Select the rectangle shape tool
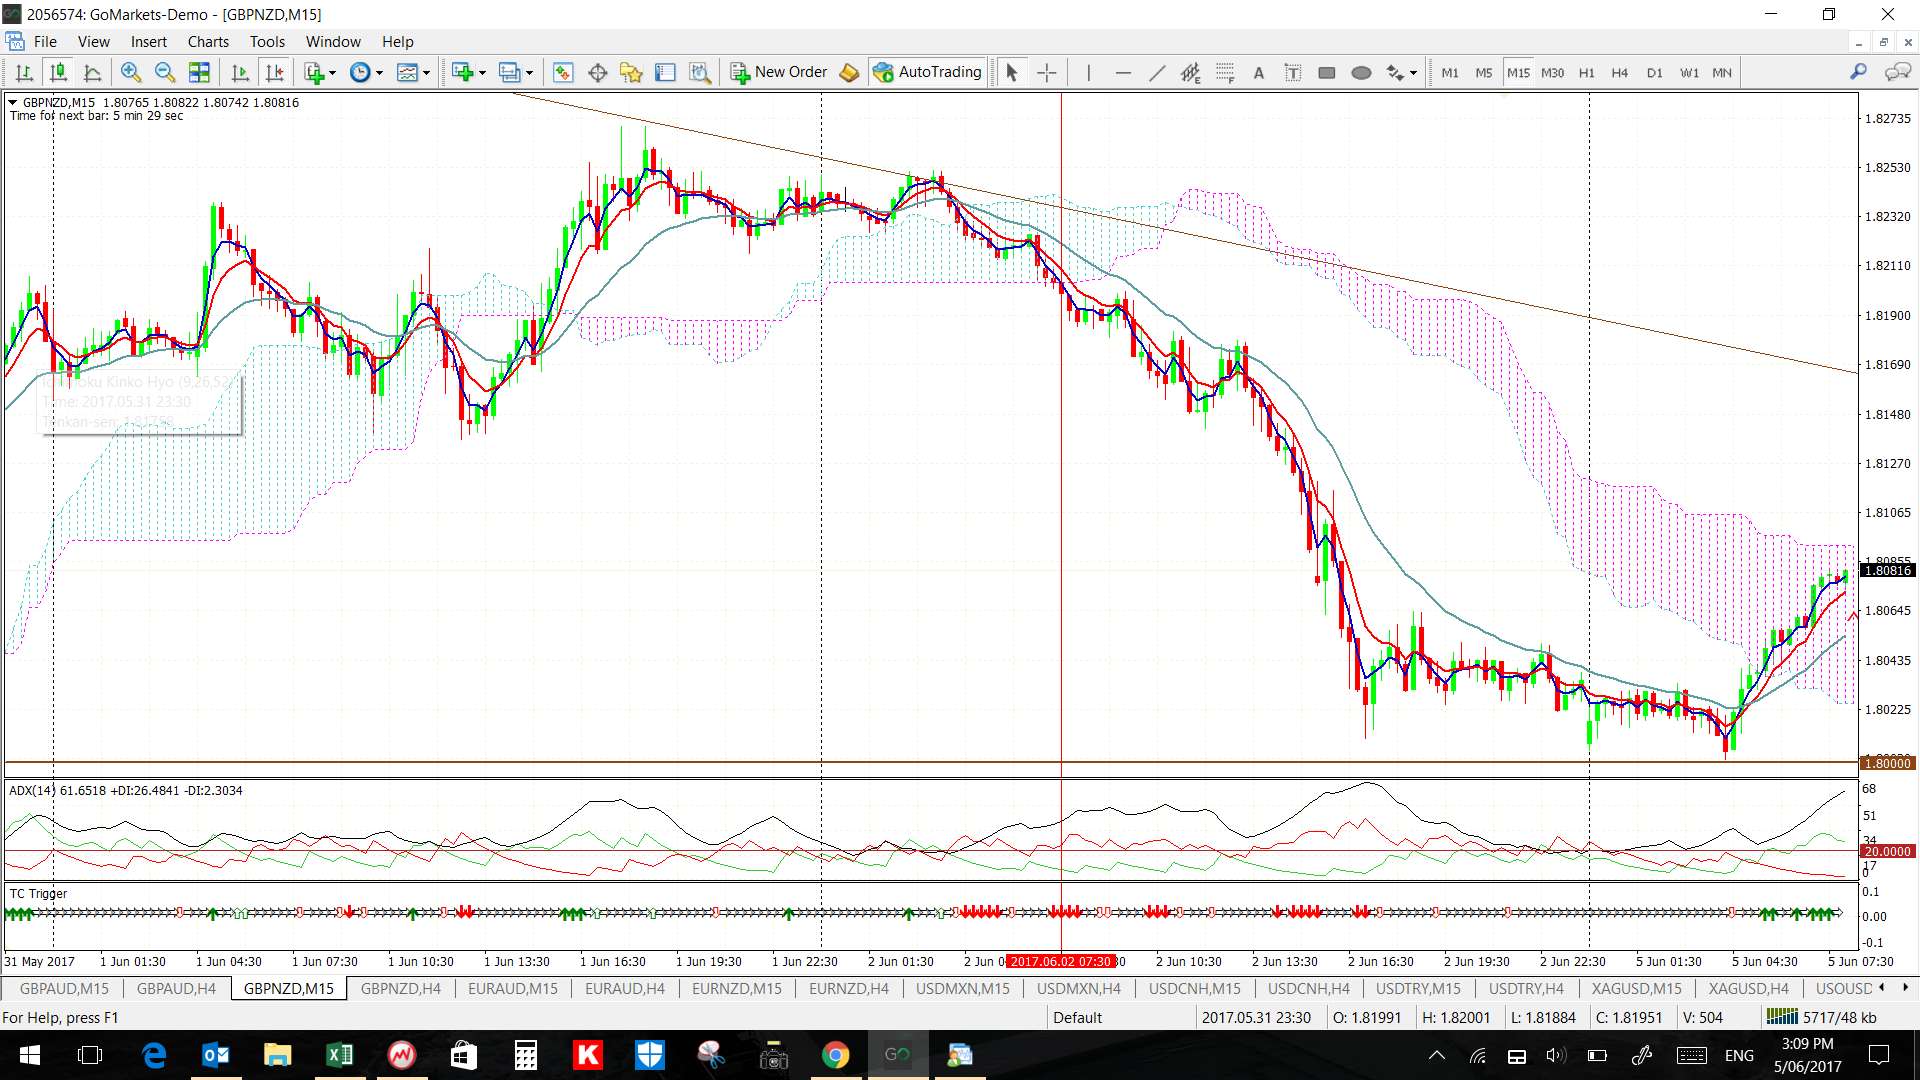 coord(1327,72)
